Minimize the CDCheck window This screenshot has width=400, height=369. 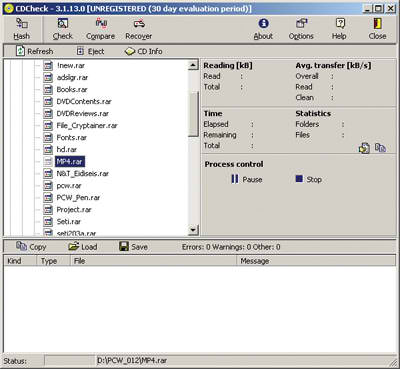point(367,8)
